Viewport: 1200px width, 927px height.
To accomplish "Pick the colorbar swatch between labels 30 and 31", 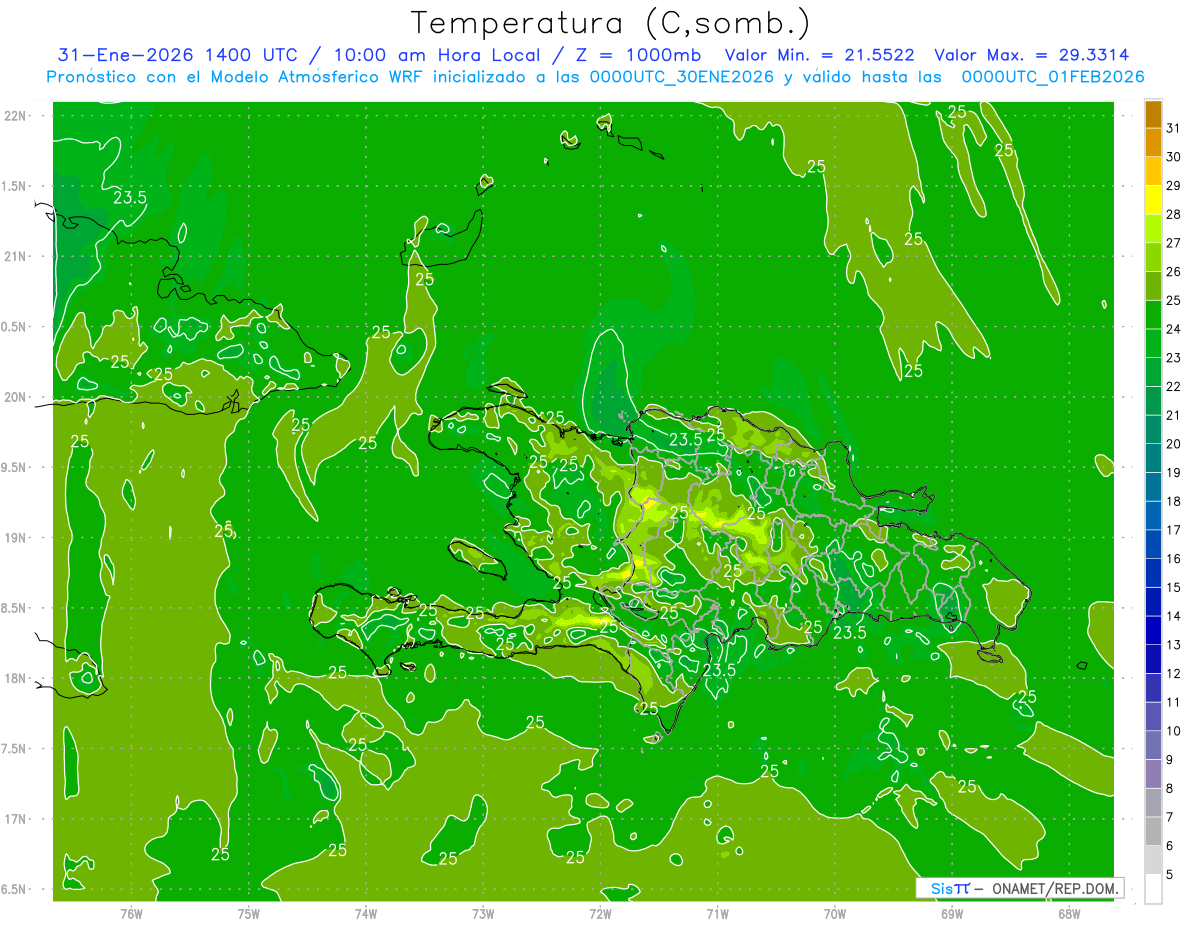I will click(x=1153, y=143).
